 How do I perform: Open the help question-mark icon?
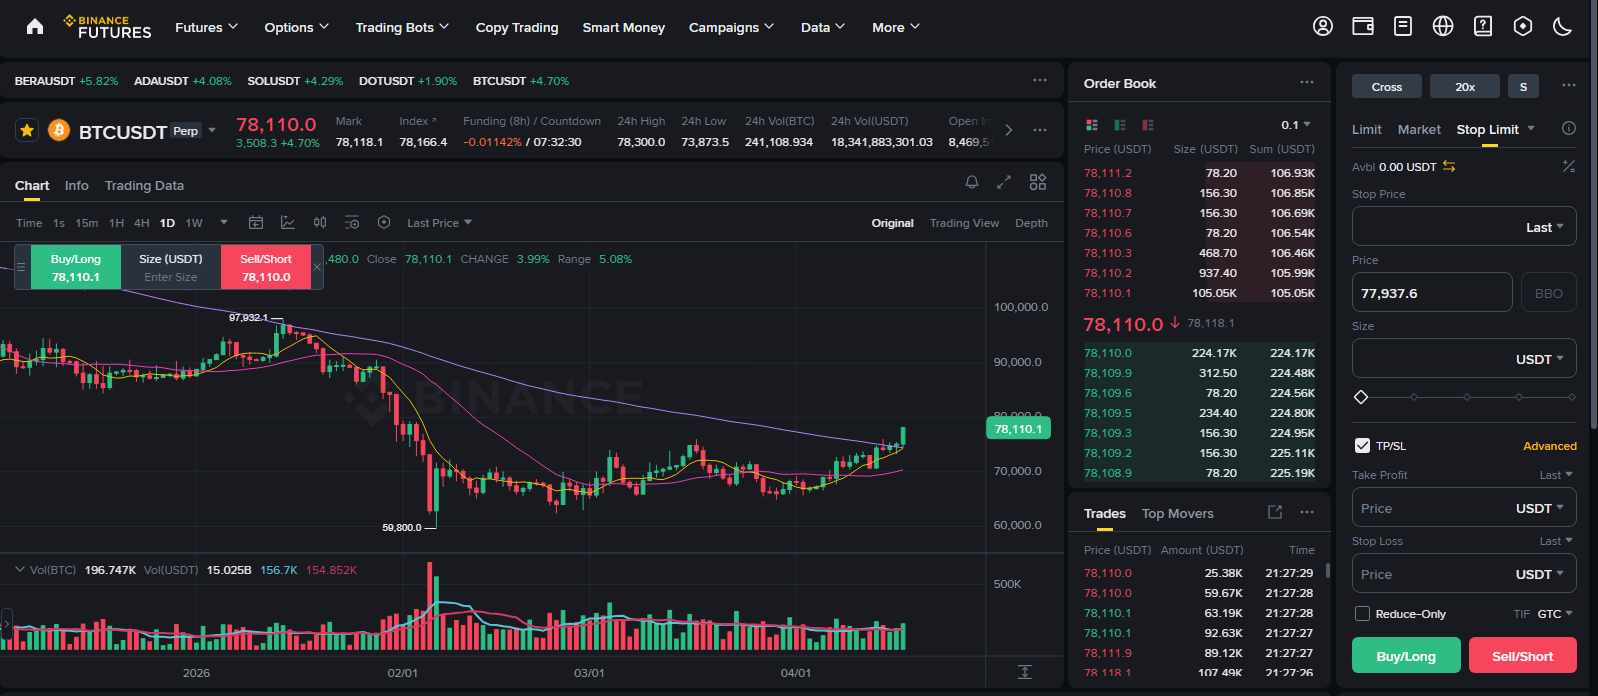[x=1483, y=27]
